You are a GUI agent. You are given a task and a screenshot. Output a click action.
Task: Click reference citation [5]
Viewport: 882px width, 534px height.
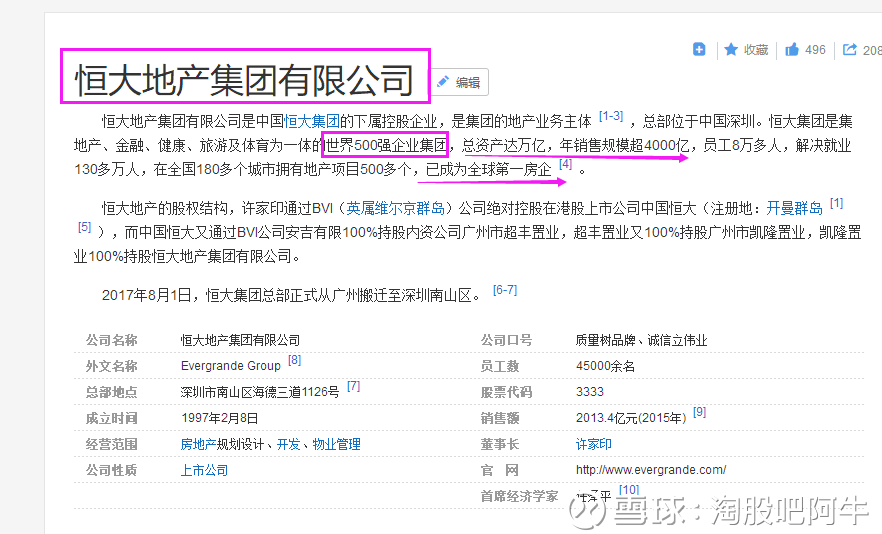click(x=84, y=227)
